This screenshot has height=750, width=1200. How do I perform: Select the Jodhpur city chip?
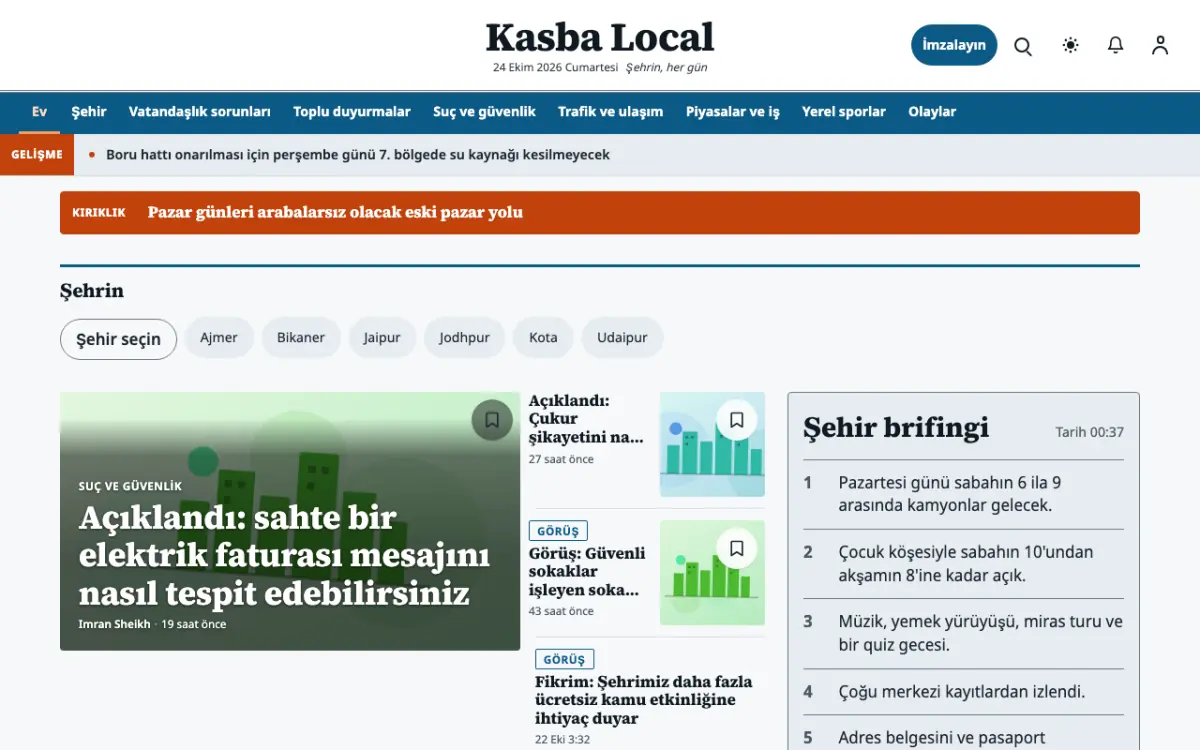tap(465, 338)
